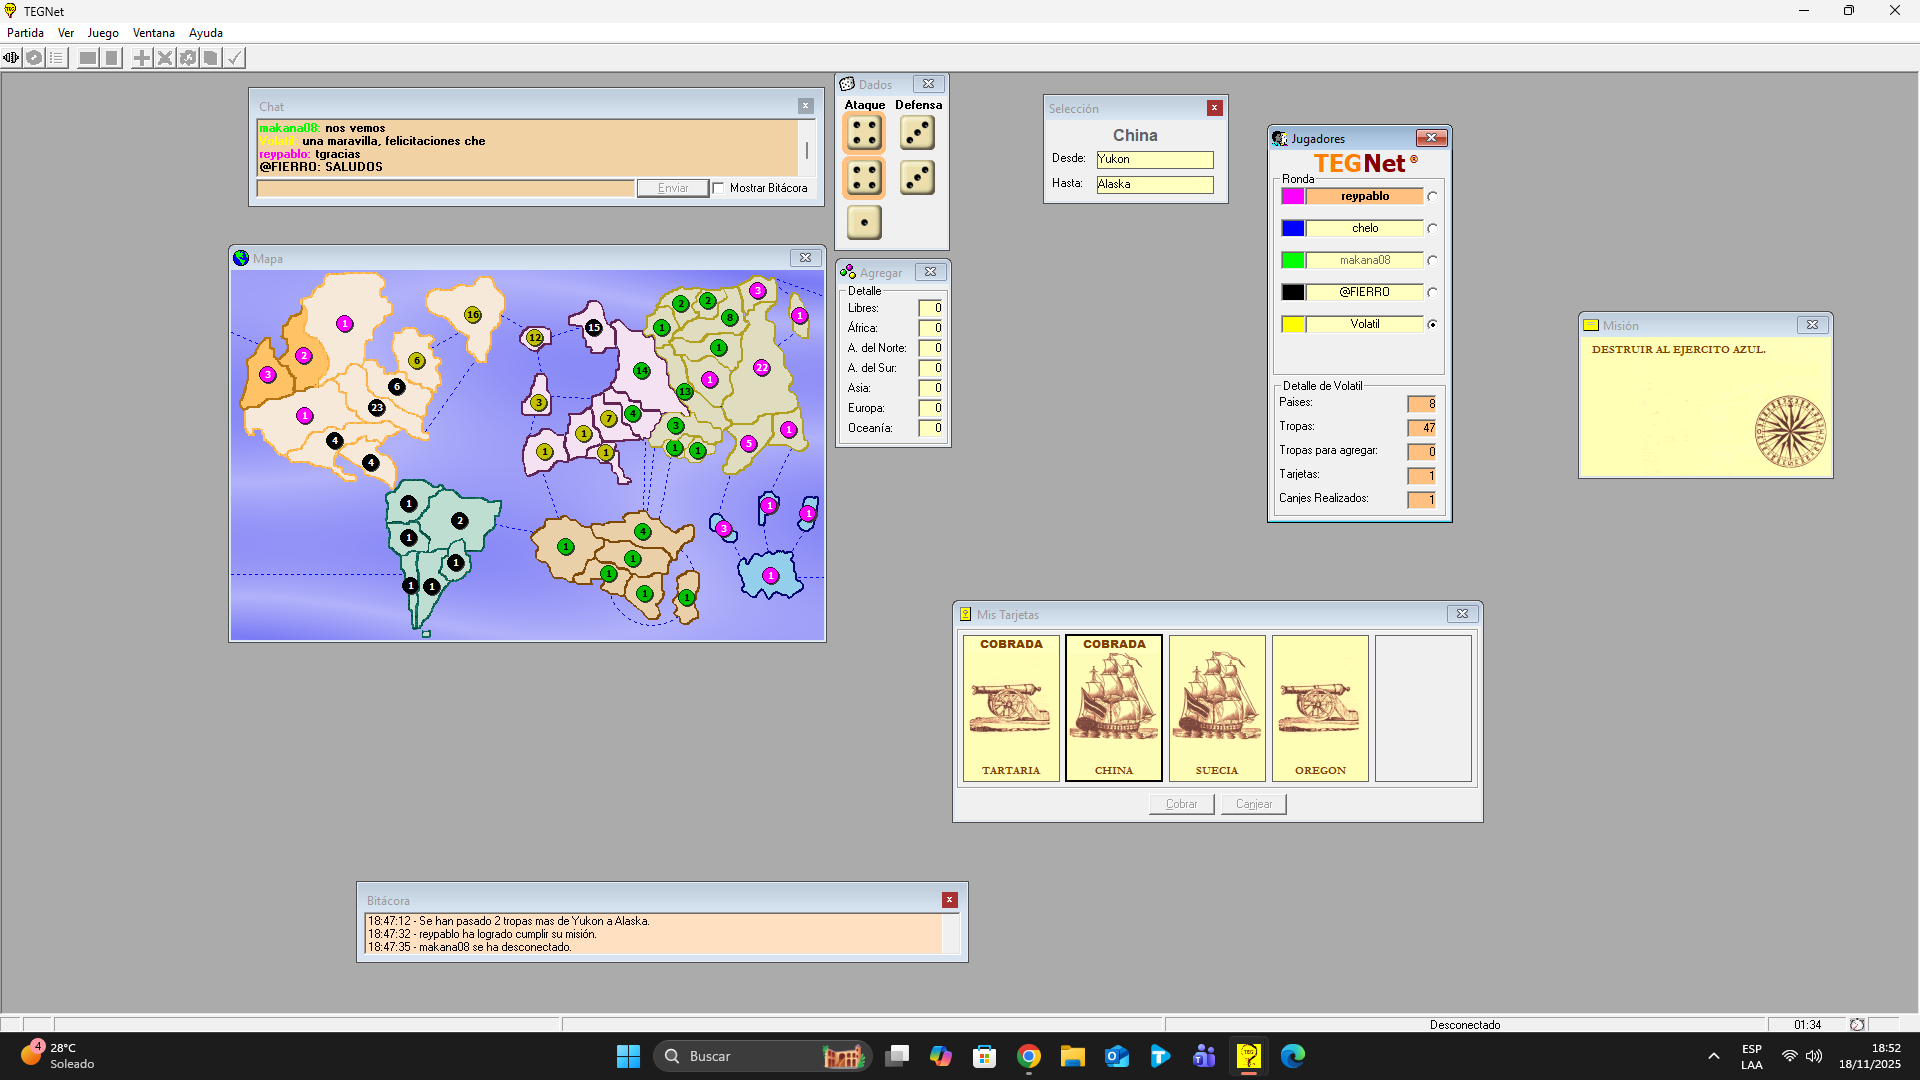The image size is (1920, 1080).
Task: Click the blue color swatch for chelo
Action: tap(1293, 228)
